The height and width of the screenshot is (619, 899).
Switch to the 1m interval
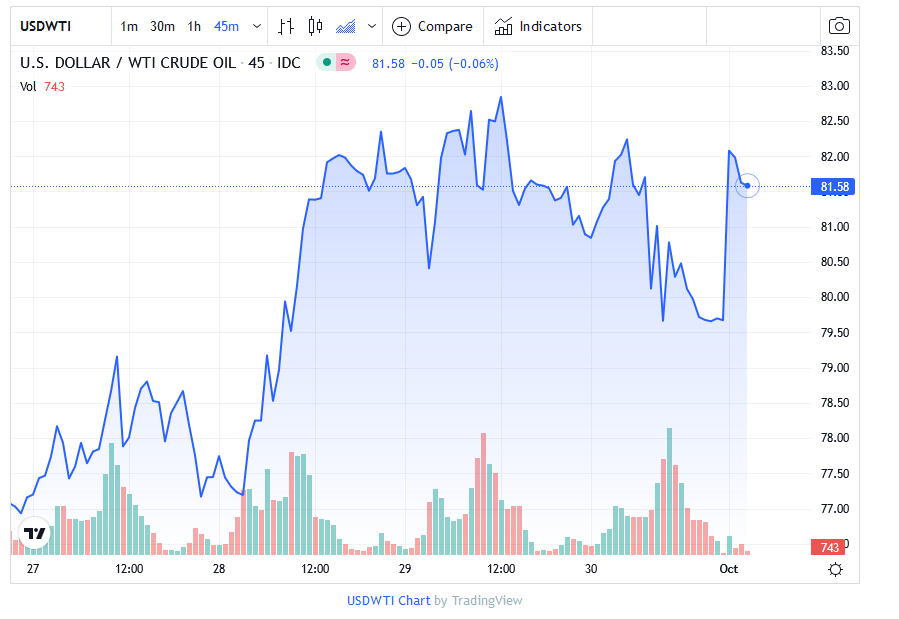129,26
